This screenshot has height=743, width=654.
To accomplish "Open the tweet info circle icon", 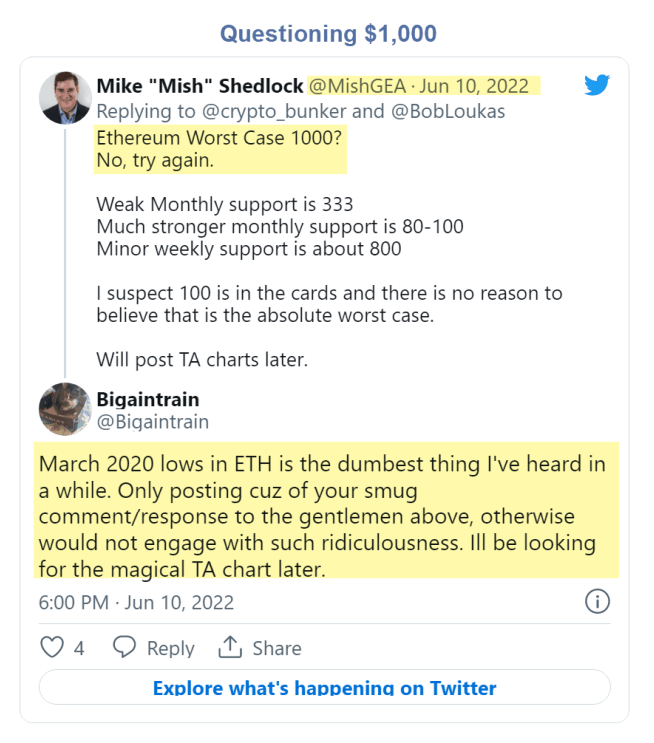I will [596, 602].
